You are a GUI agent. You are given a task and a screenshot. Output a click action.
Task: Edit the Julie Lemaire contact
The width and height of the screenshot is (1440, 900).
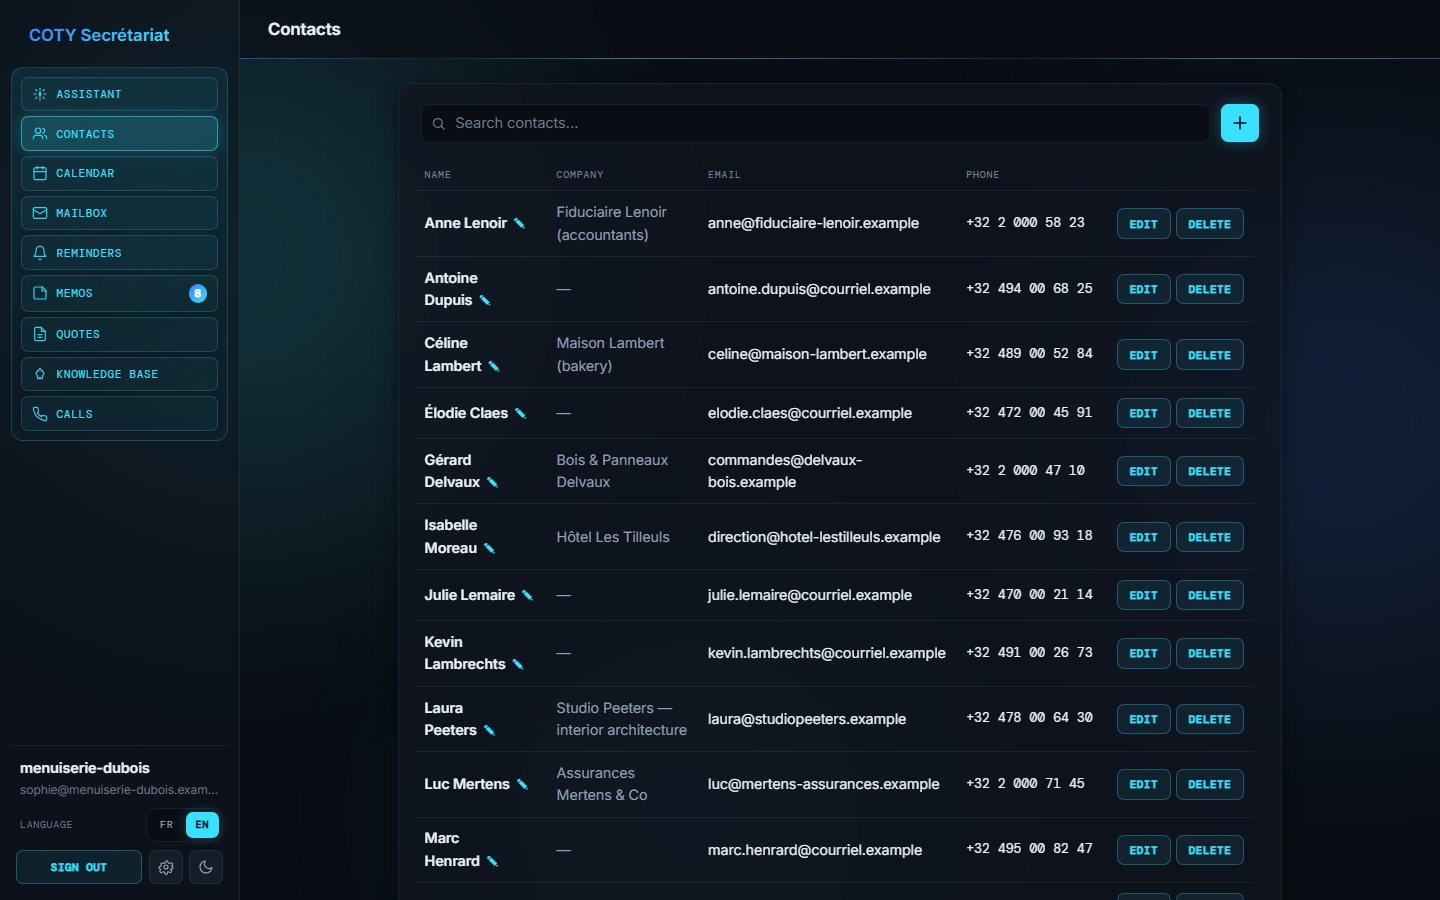point(1143,595)
